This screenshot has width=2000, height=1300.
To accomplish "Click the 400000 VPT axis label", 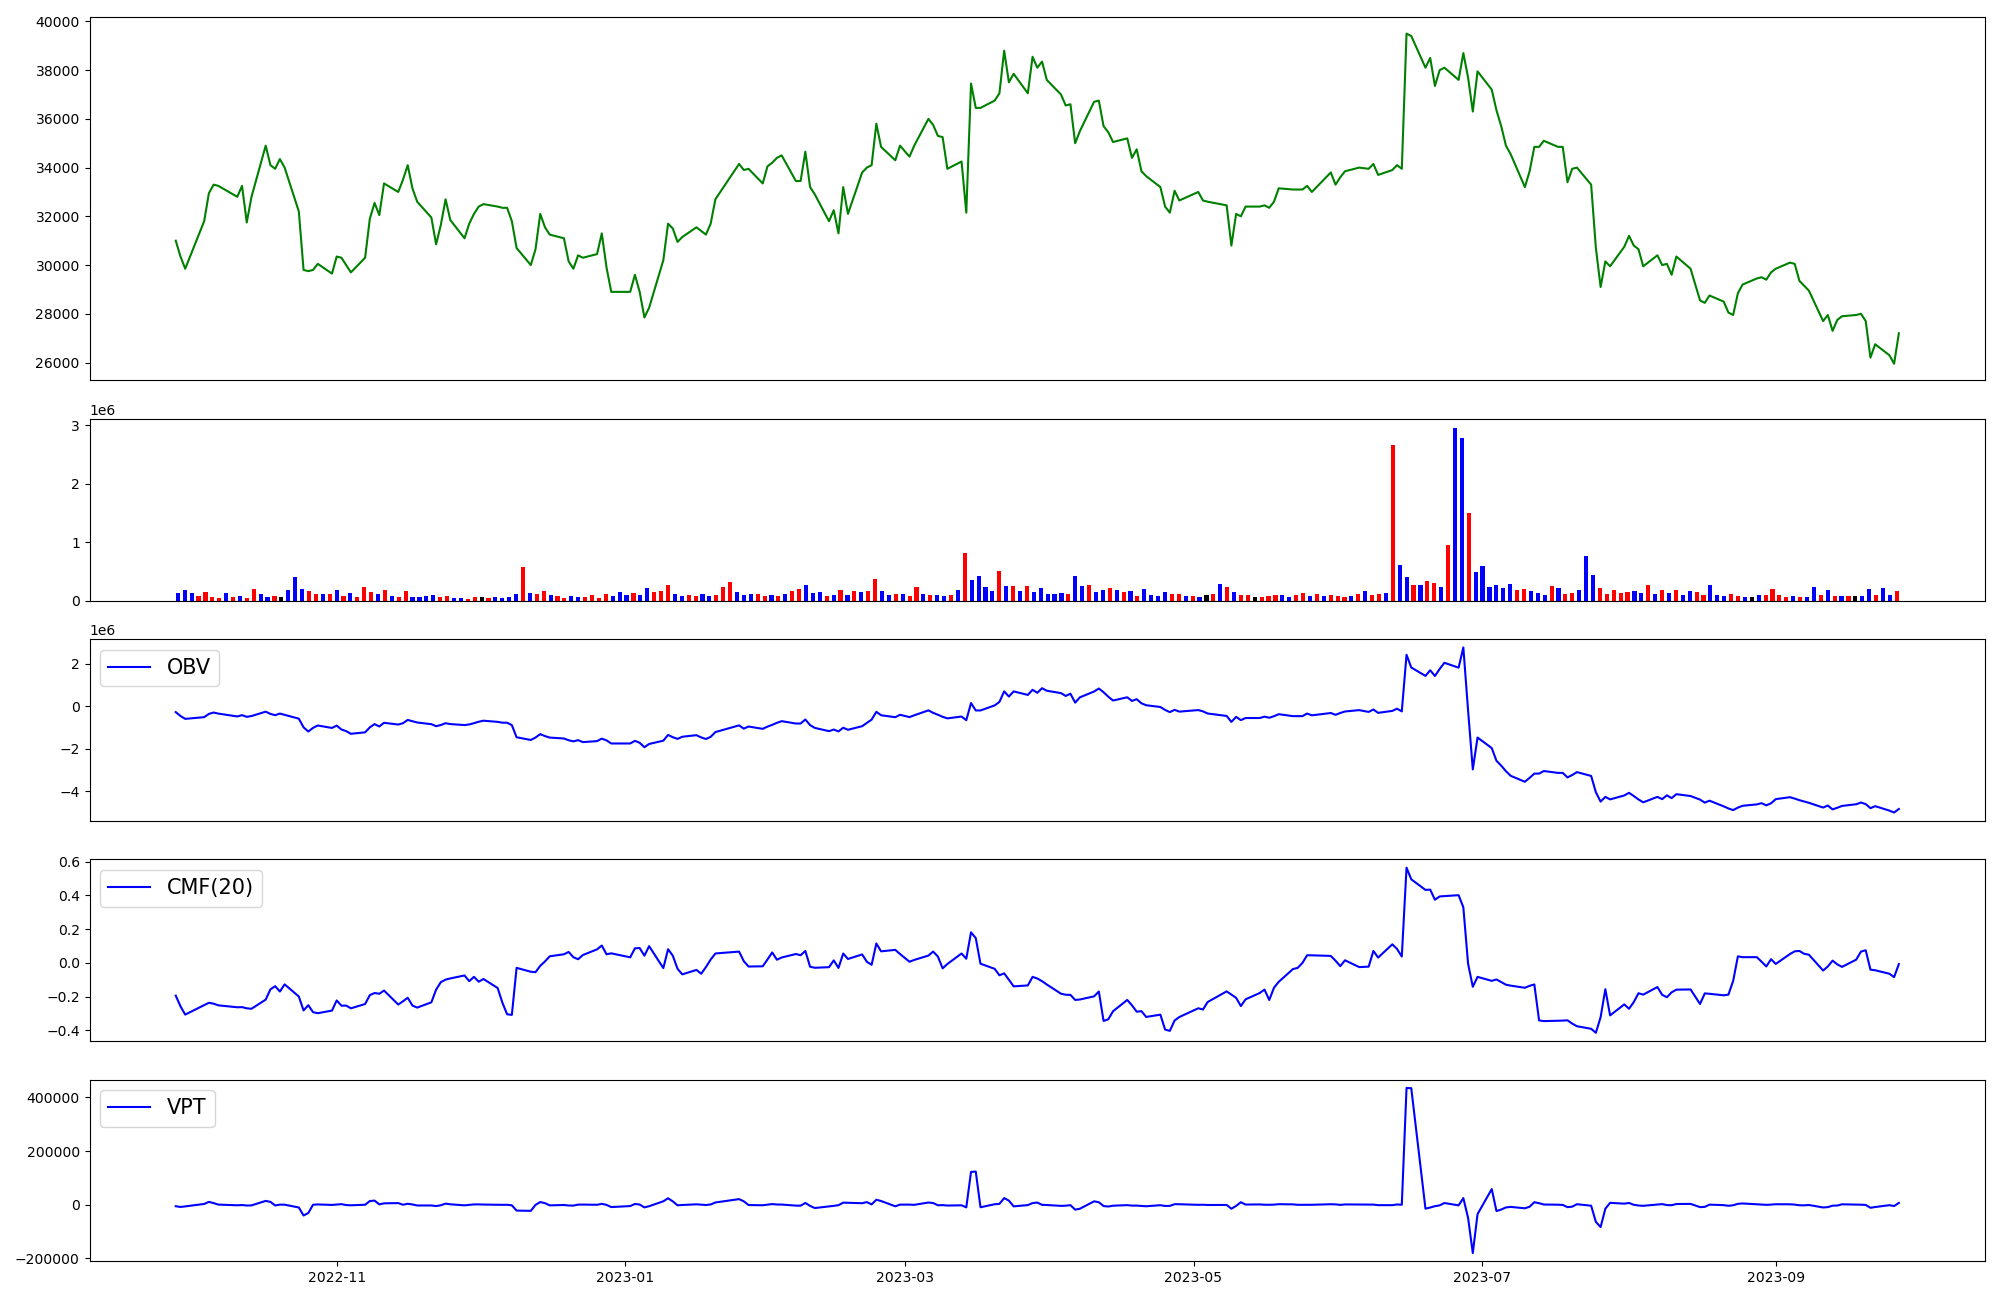I will pyautogui.click(x=53, y=1098).
